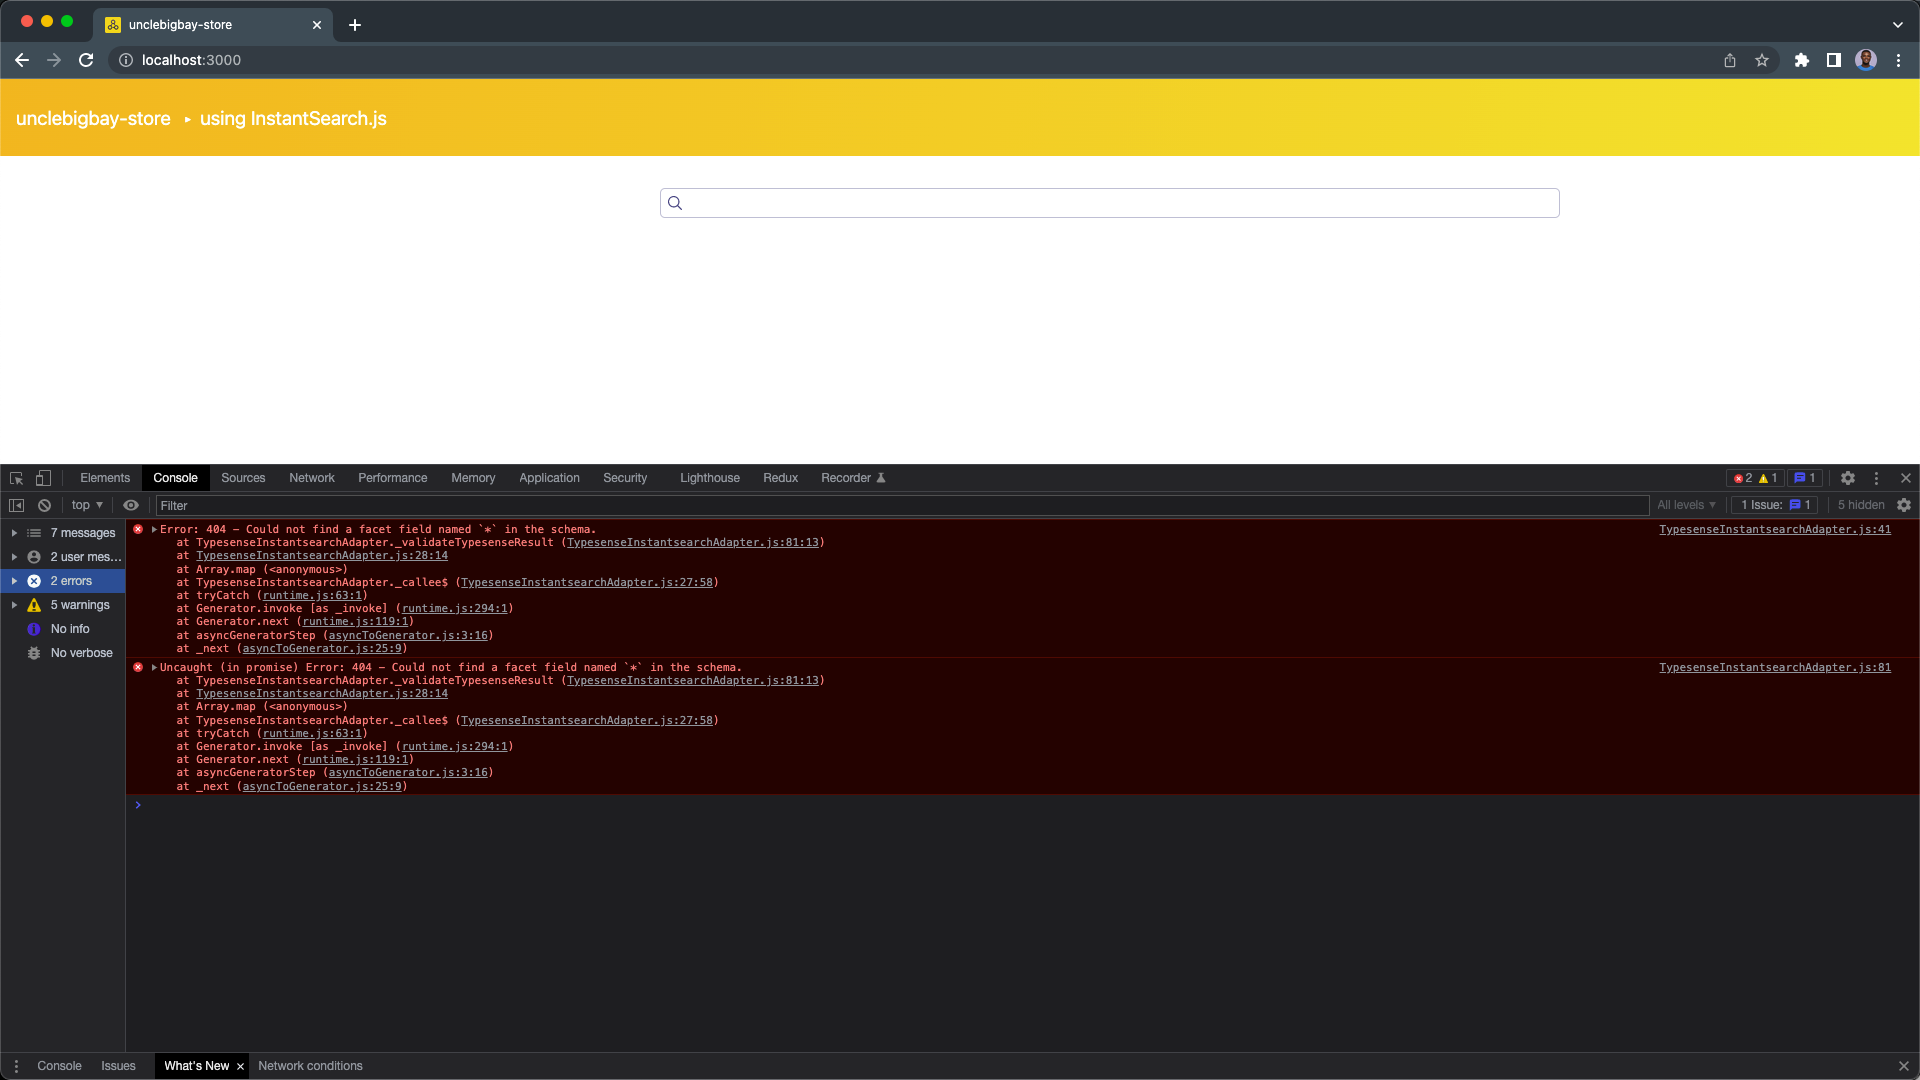
Task: Open console settings gear
Action: click(x=1904, y=505)
